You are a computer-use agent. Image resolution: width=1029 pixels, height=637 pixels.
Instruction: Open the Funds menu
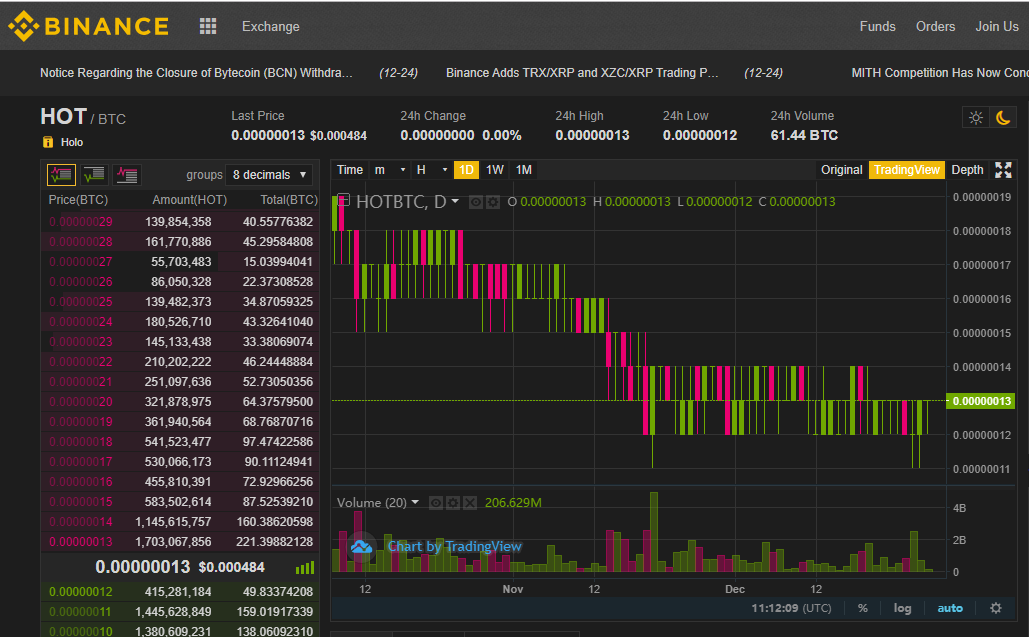877,26
